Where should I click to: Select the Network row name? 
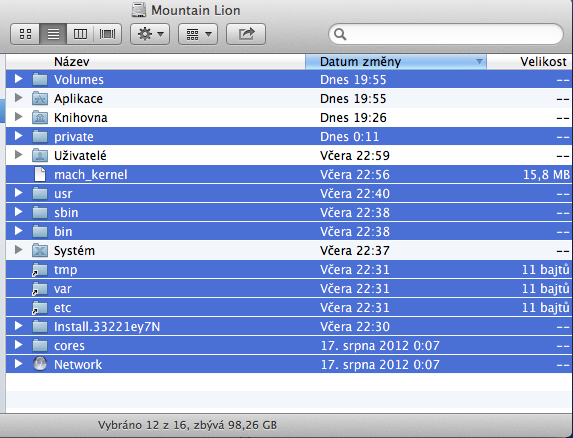tap(78, 365)
